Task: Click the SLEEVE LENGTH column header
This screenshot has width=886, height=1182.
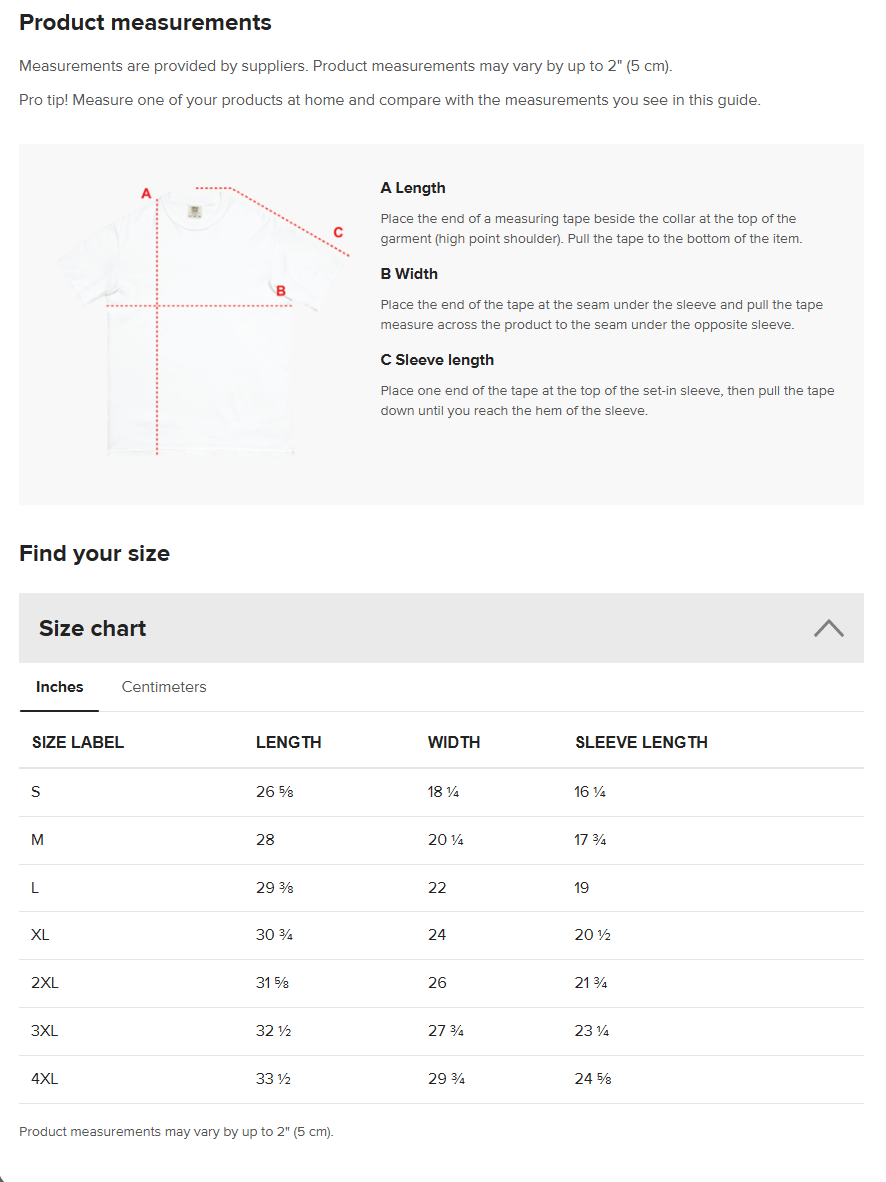Action: (x=641, y=742)
